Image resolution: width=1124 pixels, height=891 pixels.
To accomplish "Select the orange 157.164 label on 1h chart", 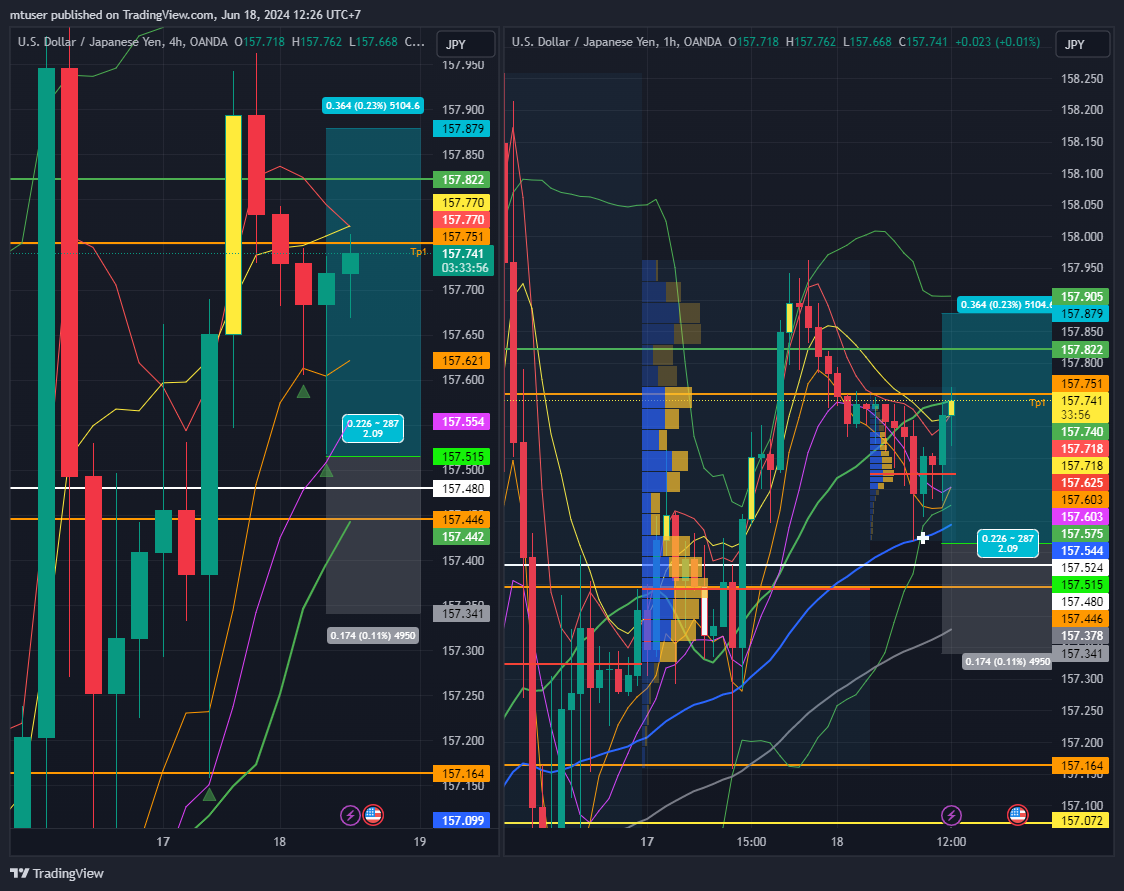I will pos(1081,766).
